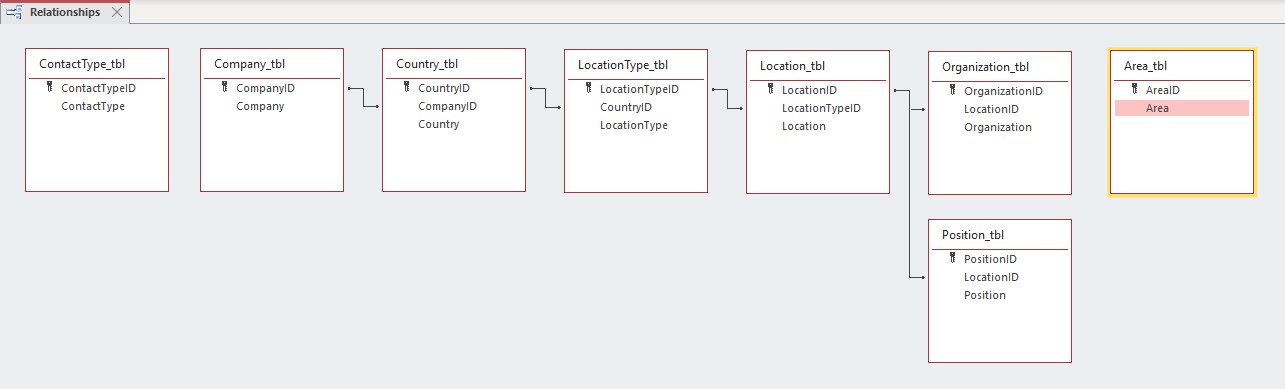This screenshot has width=1285, height=389.
Task: Click the key icon beside CompanyID in Company_tbl
Action: (224, 88)
